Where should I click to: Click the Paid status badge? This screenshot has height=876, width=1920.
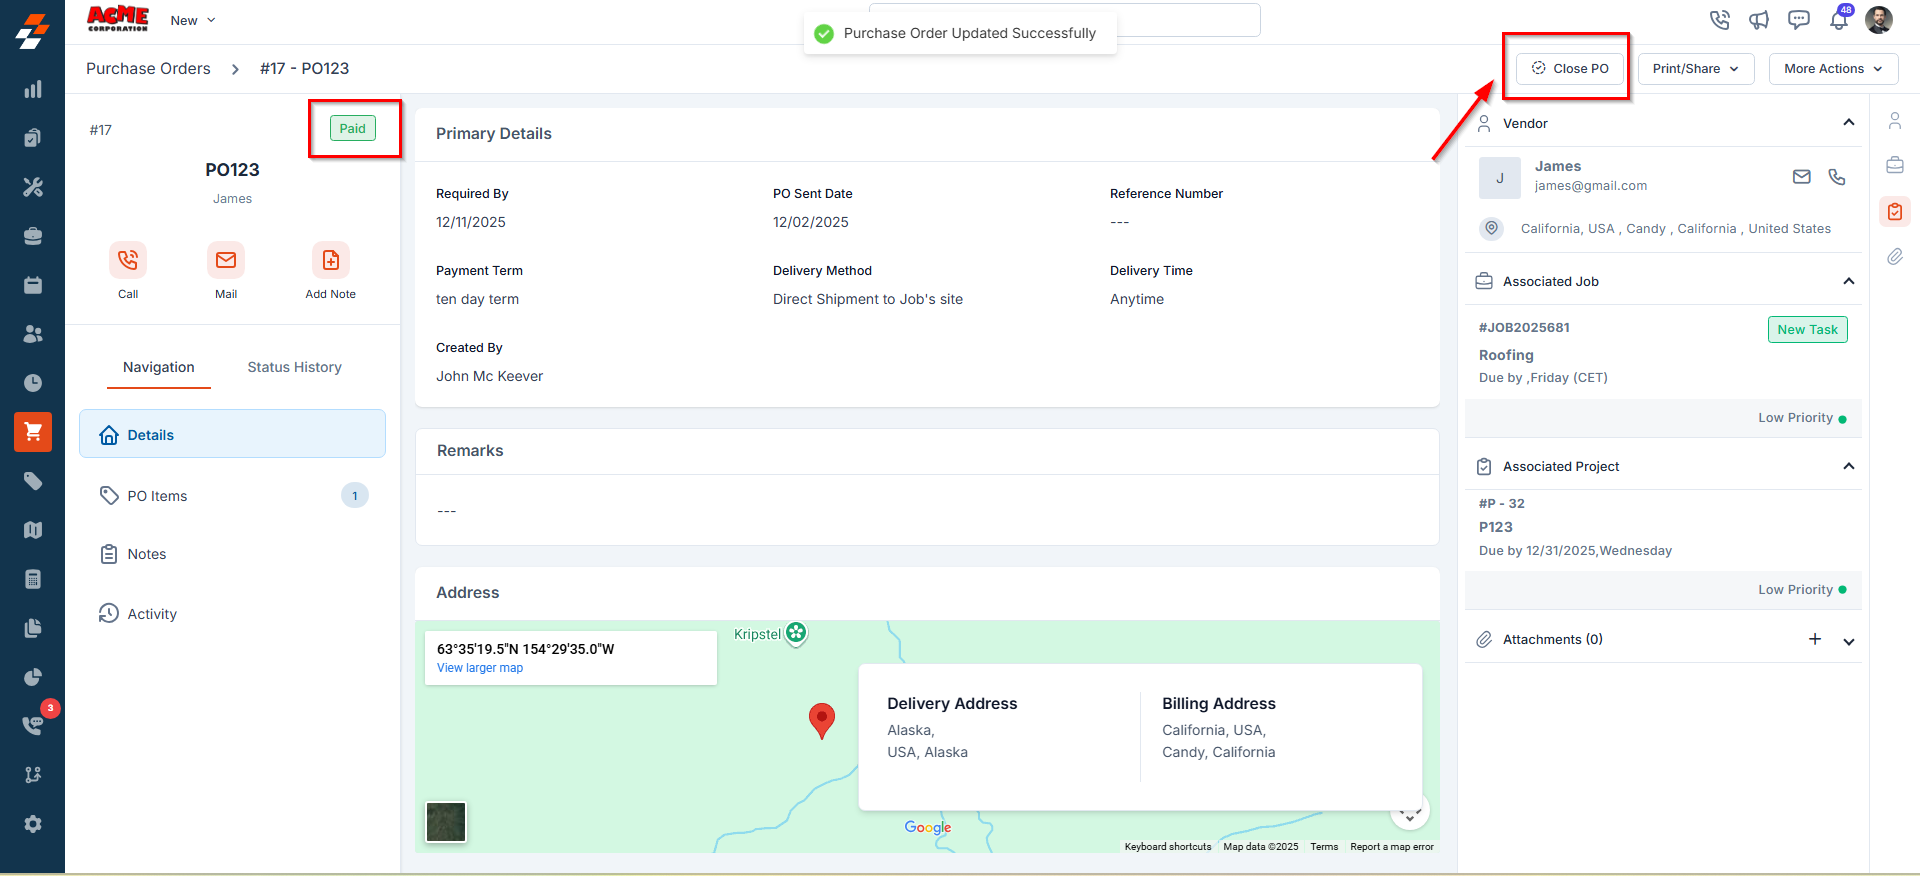[353, 128]
